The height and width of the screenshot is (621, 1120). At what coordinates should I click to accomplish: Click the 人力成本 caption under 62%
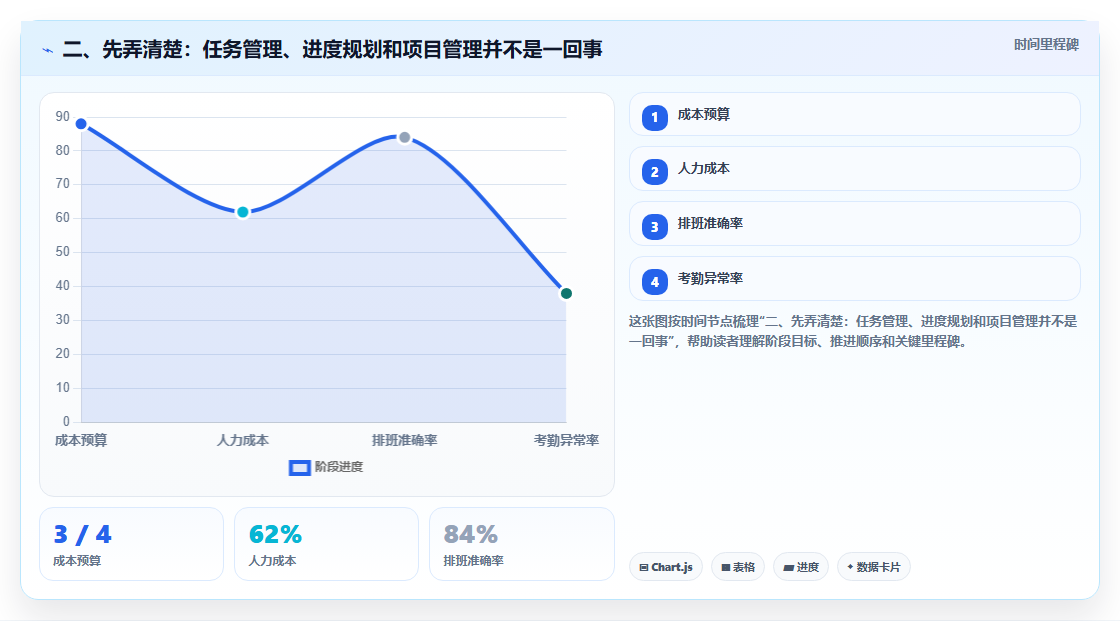272,560
